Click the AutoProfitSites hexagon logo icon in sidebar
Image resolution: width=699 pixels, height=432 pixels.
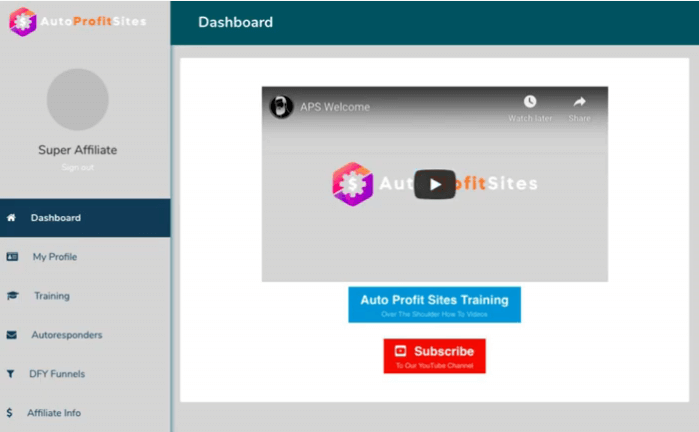pos(23,21)
